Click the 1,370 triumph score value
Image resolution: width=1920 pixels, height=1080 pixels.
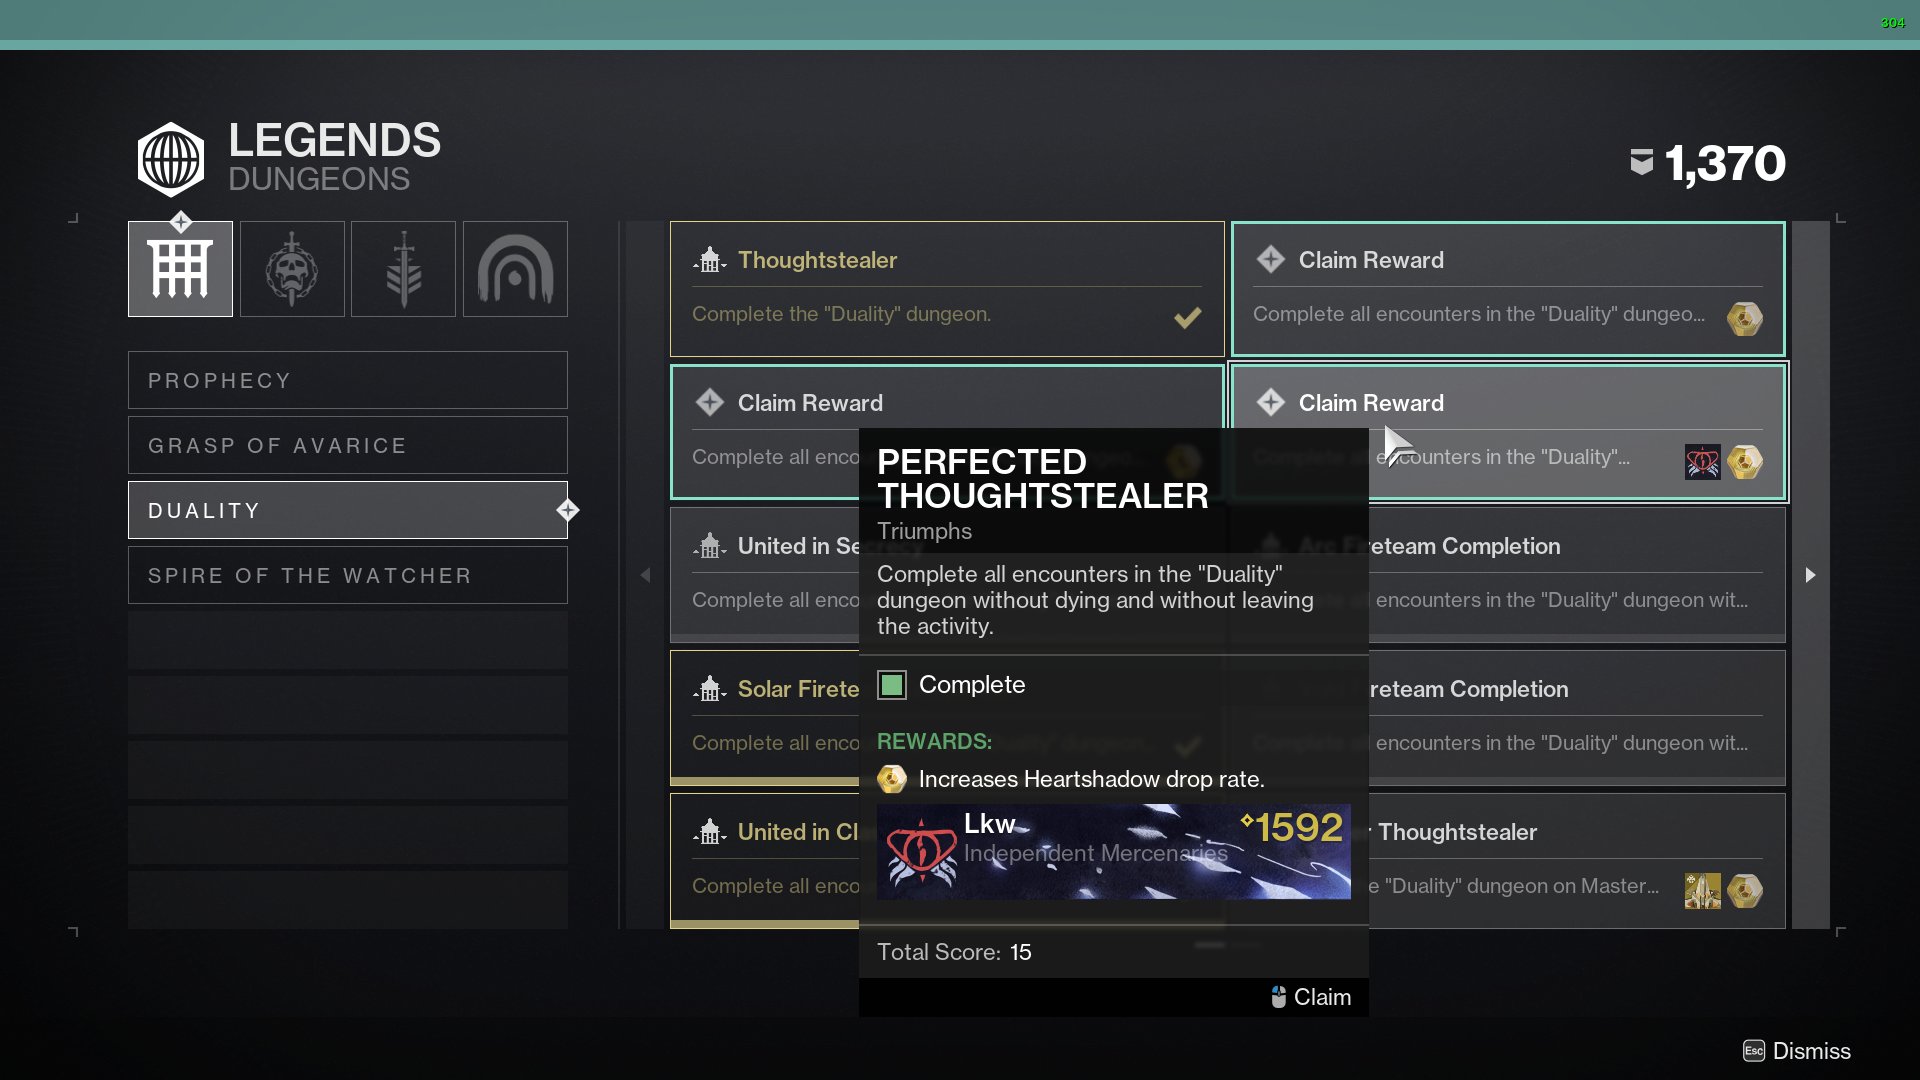point(1725,163)
